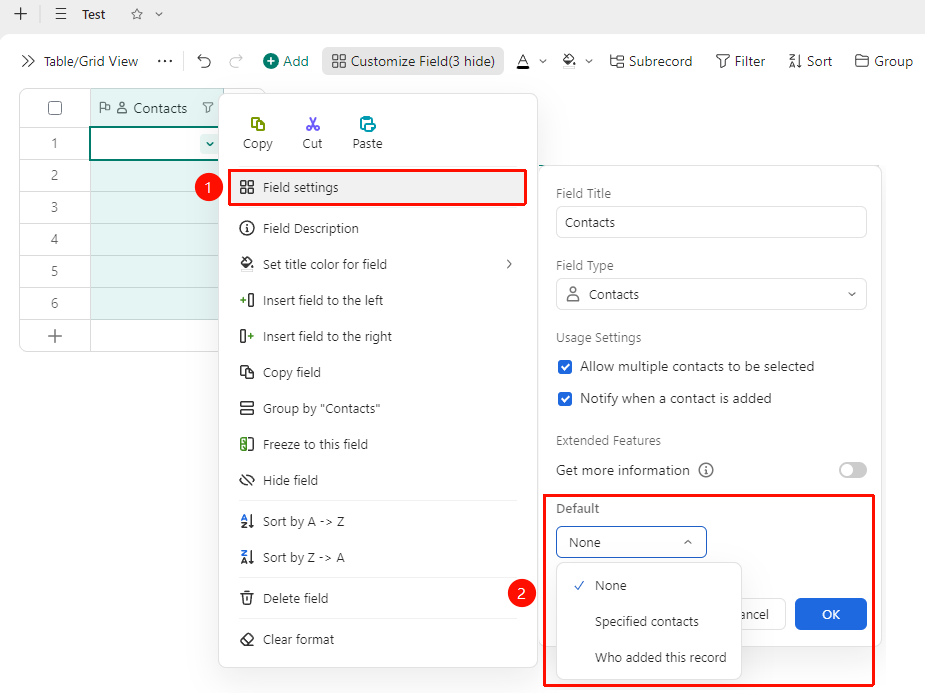Open the Group tool in the toolbar

click(x=884, y=61)
